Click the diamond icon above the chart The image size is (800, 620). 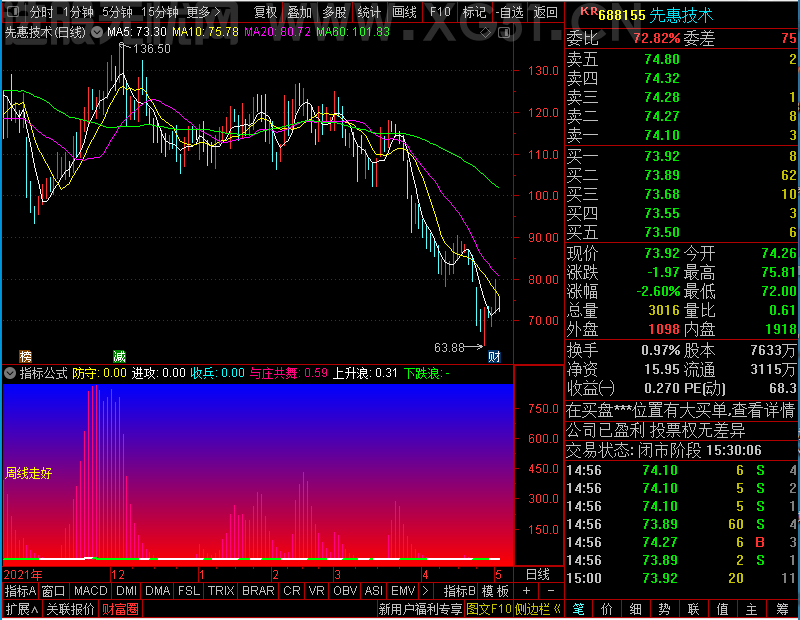pos(486,33)
